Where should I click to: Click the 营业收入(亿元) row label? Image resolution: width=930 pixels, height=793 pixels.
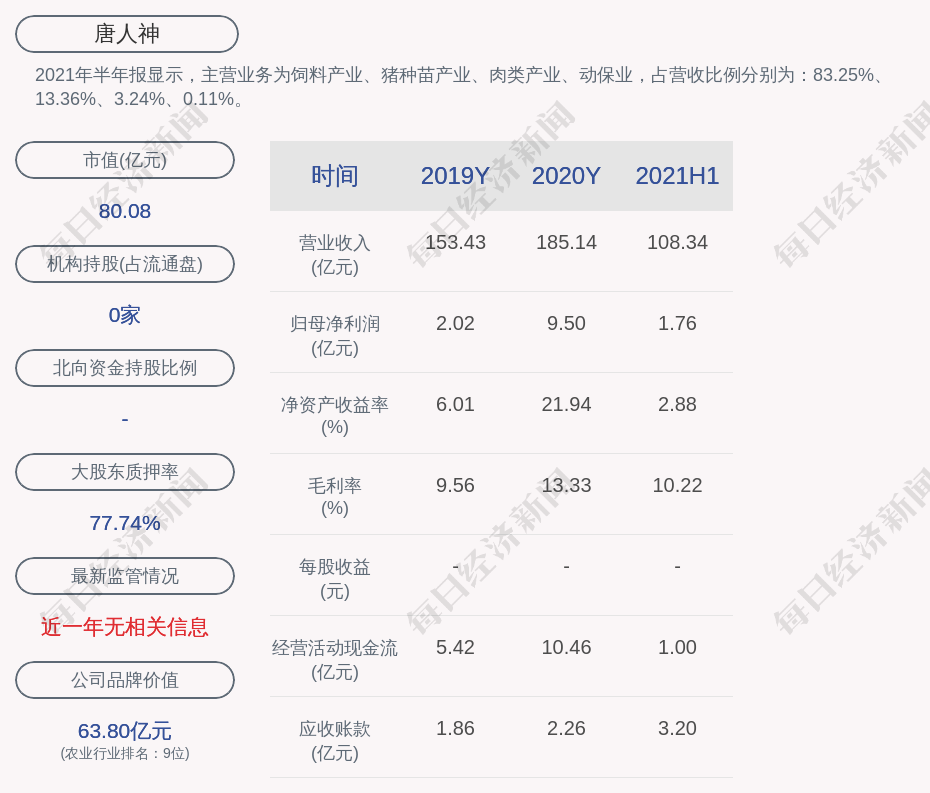click(335, 254)
